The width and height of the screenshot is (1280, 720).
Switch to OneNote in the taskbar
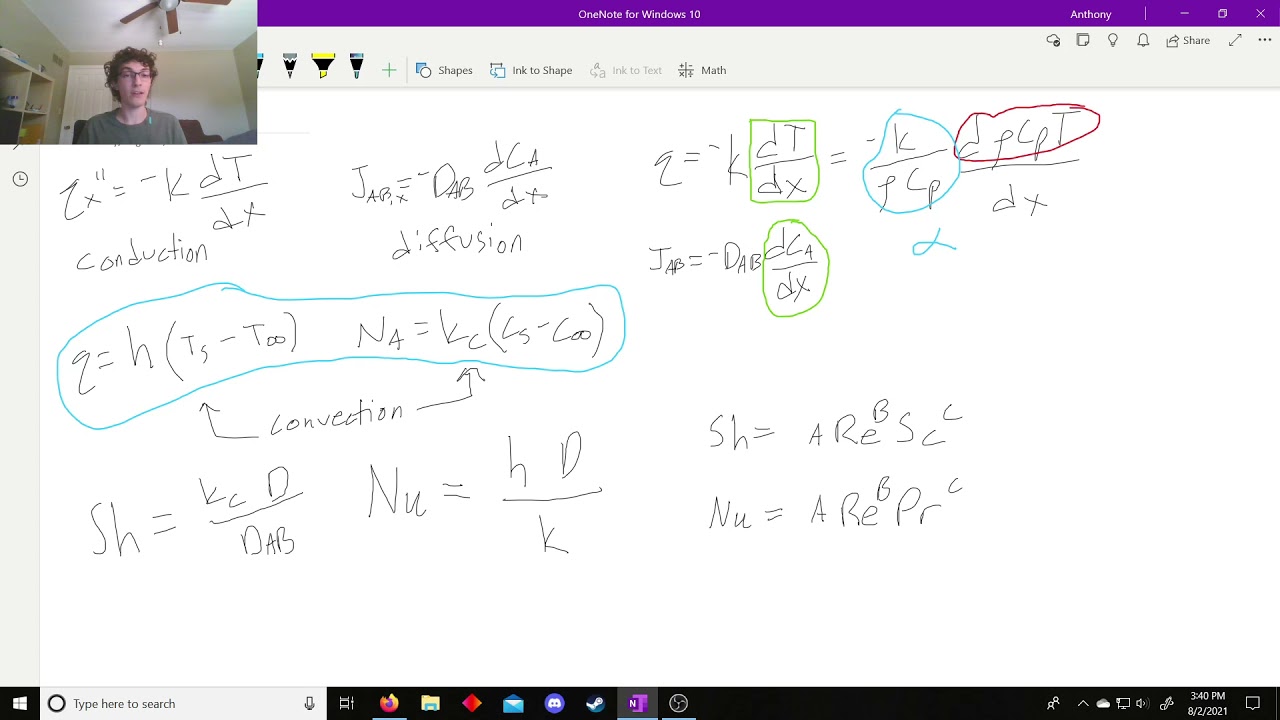click(x=637, y=703)
